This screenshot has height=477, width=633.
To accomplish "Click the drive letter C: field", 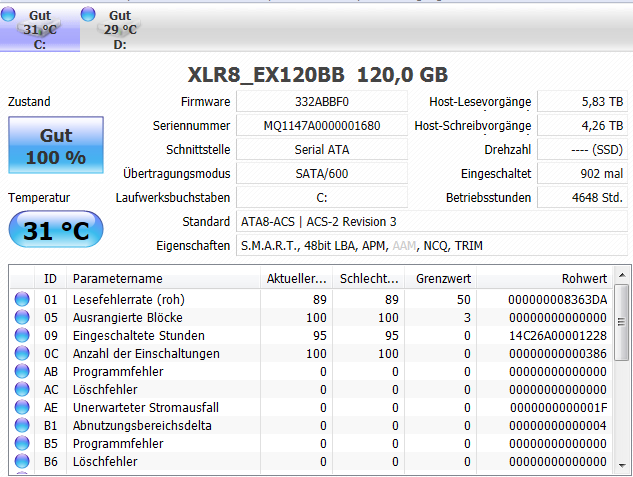I will tap(322, 198).
